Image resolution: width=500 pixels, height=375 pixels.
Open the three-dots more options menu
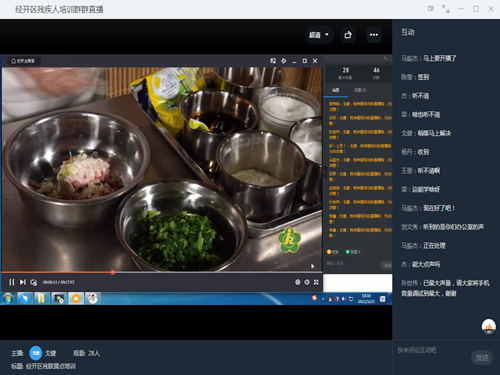[374, 35]
